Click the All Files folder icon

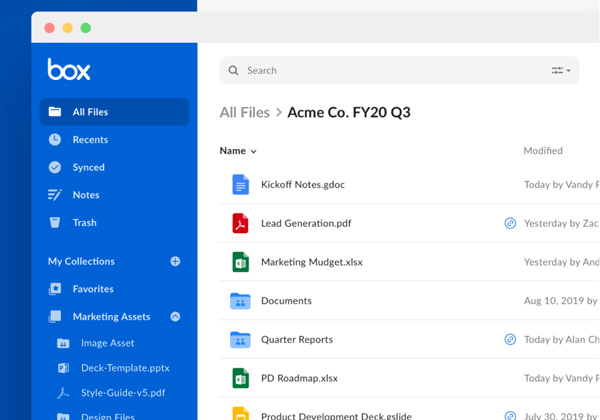55,112
